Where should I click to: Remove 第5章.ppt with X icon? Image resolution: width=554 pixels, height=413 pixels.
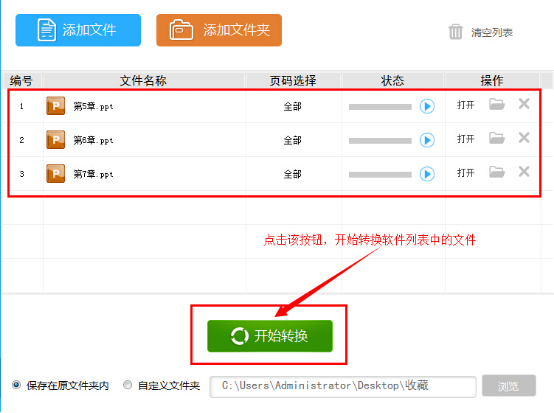point(524,104)
